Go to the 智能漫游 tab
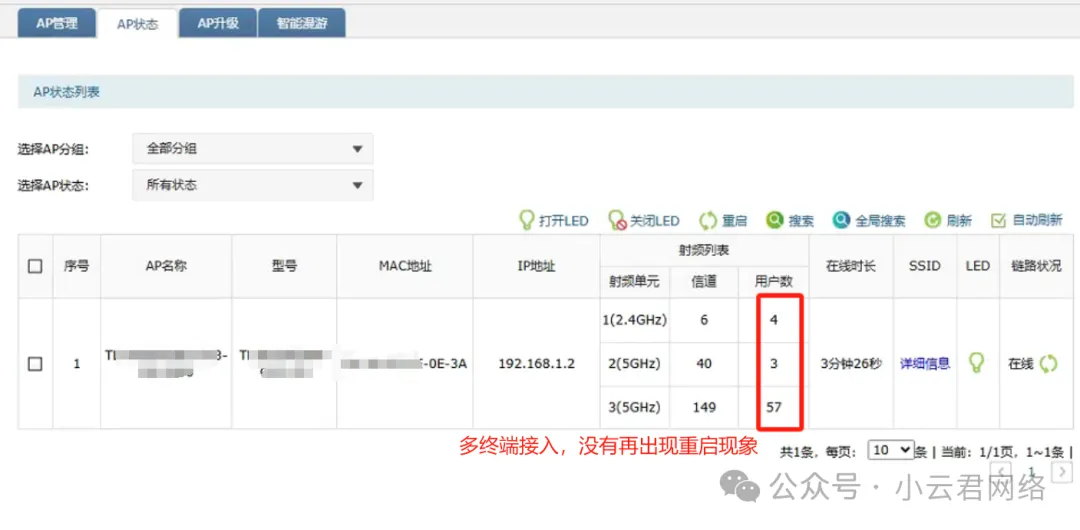This screenshot has width=1080, height=530. [302, 23]
